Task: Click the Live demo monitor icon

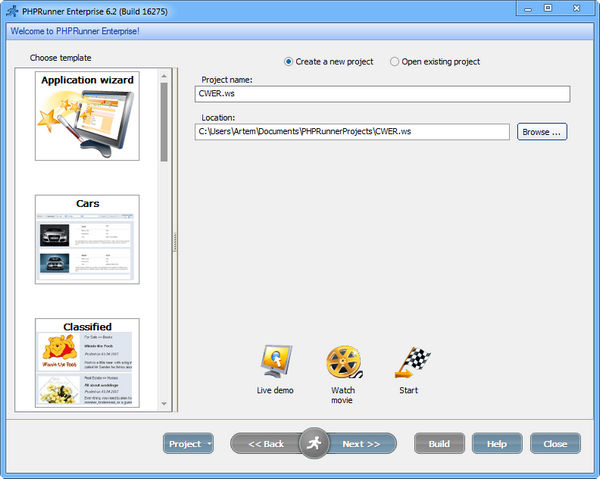Action: click(x=275, y=361)
